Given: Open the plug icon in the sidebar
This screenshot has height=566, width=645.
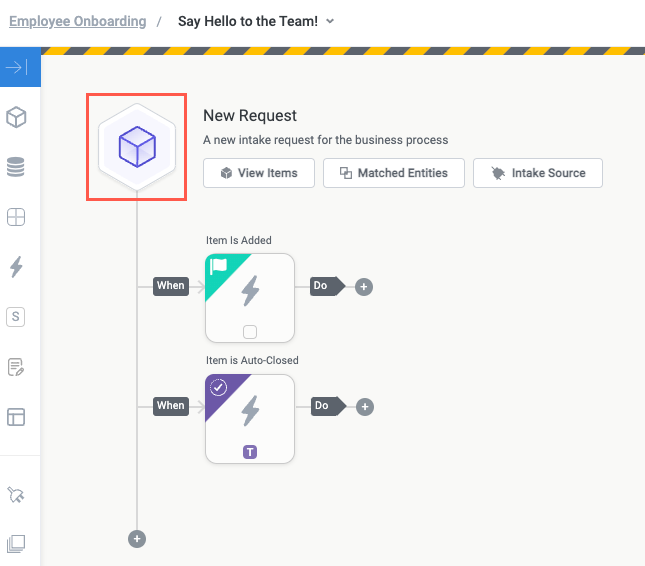Looking at the screenshot, I should coord(16,494).
